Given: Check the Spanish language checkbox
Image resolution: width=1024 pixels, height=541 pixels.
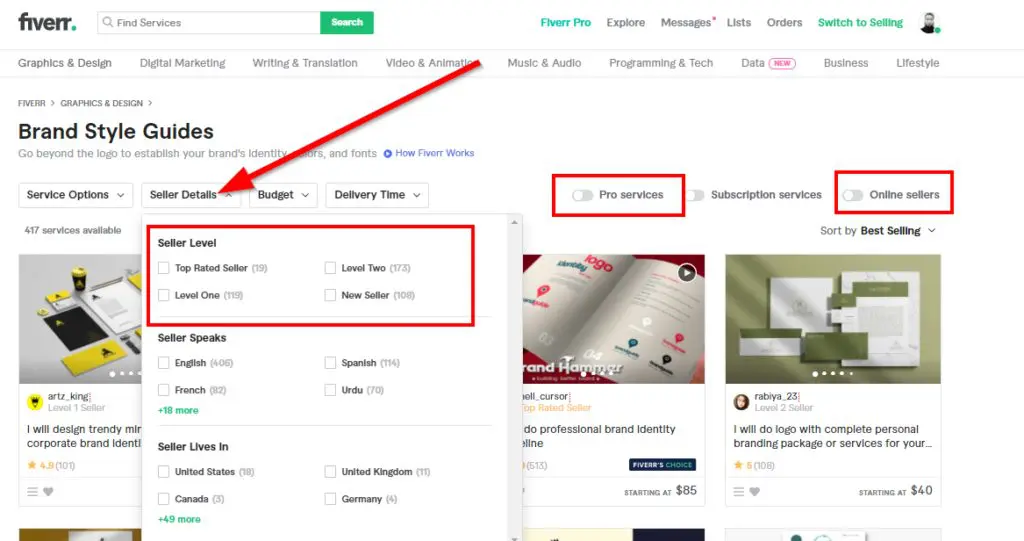Looking at the screenshot, I should pos(330,363).
